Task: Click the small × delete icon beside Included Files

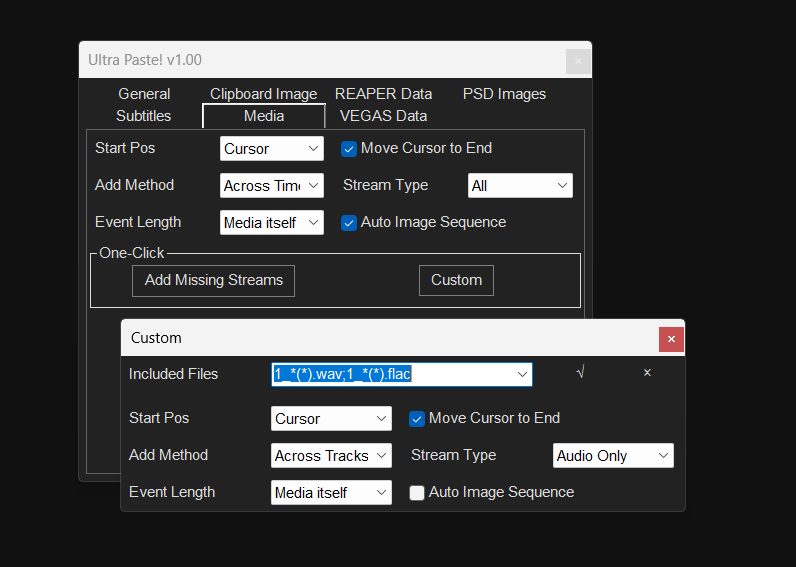Action: [x=647, y=373]
